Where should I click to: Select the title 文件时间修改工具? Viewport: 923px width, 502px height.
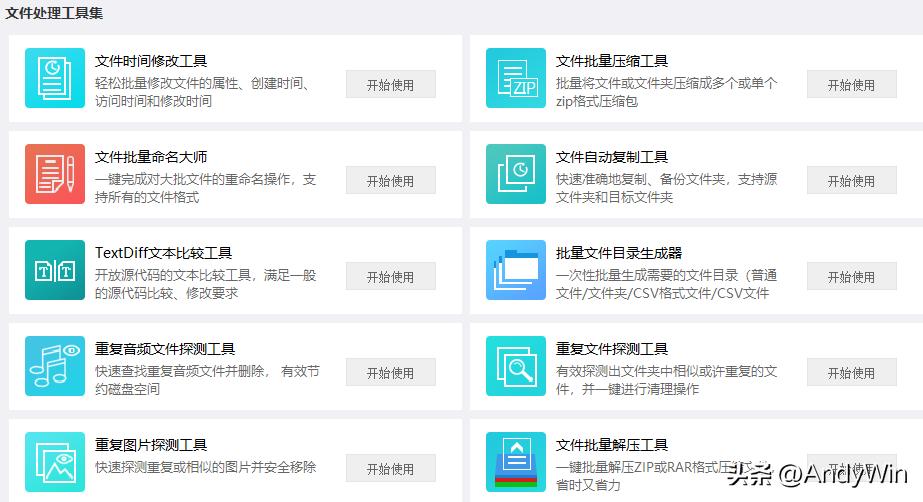coord(151,61)
